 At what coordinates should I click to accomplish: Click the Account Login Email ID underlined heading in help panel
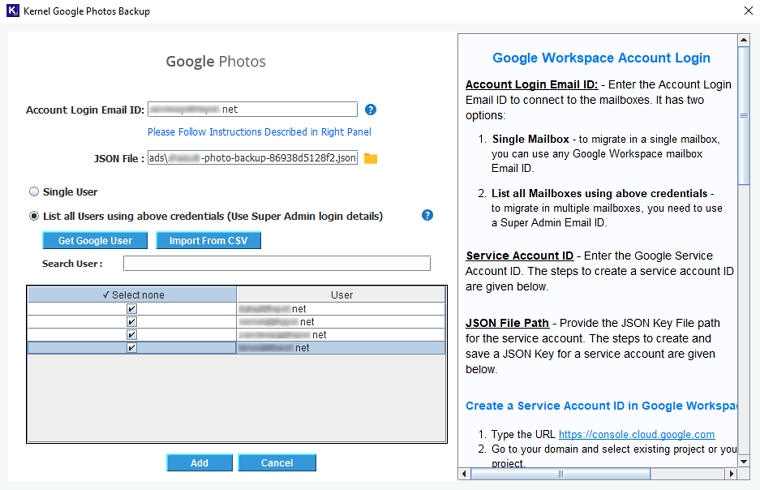532,84
